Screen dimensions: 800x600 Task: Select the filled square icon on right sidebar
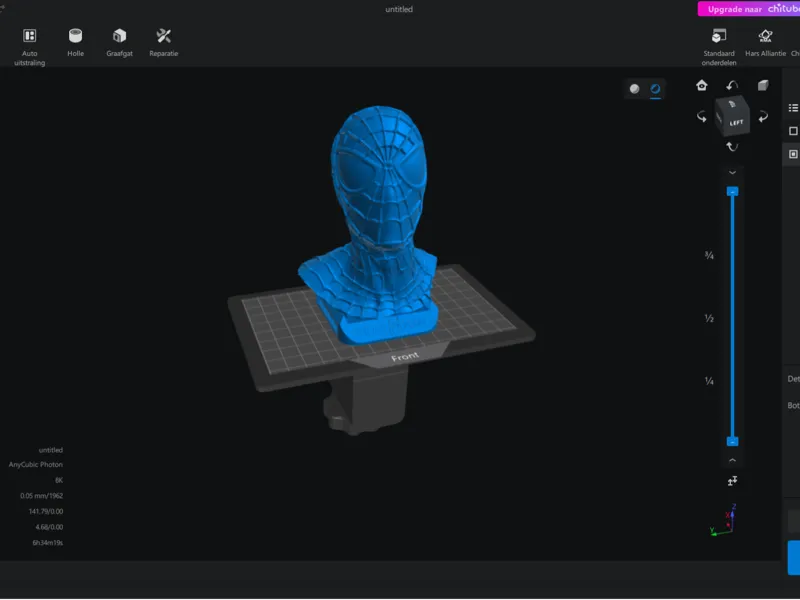[793, 154]
